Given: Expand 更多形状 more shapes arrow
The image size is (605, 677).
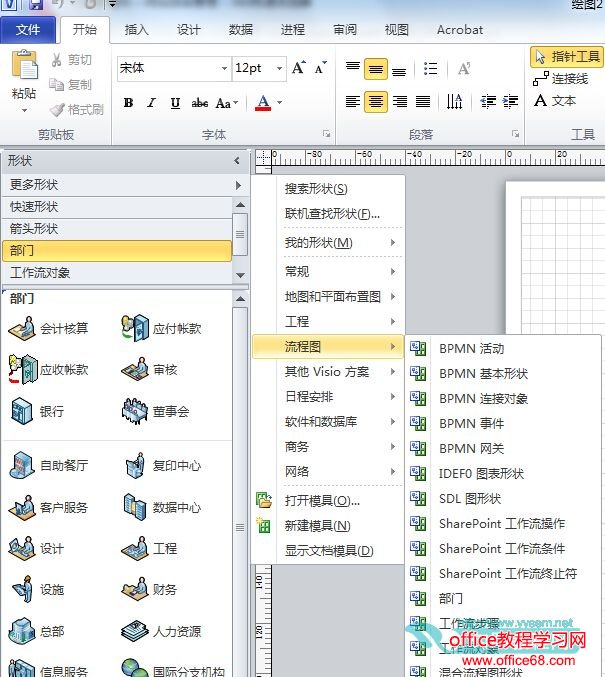Looking at the screenshot, I should [238, 185].
